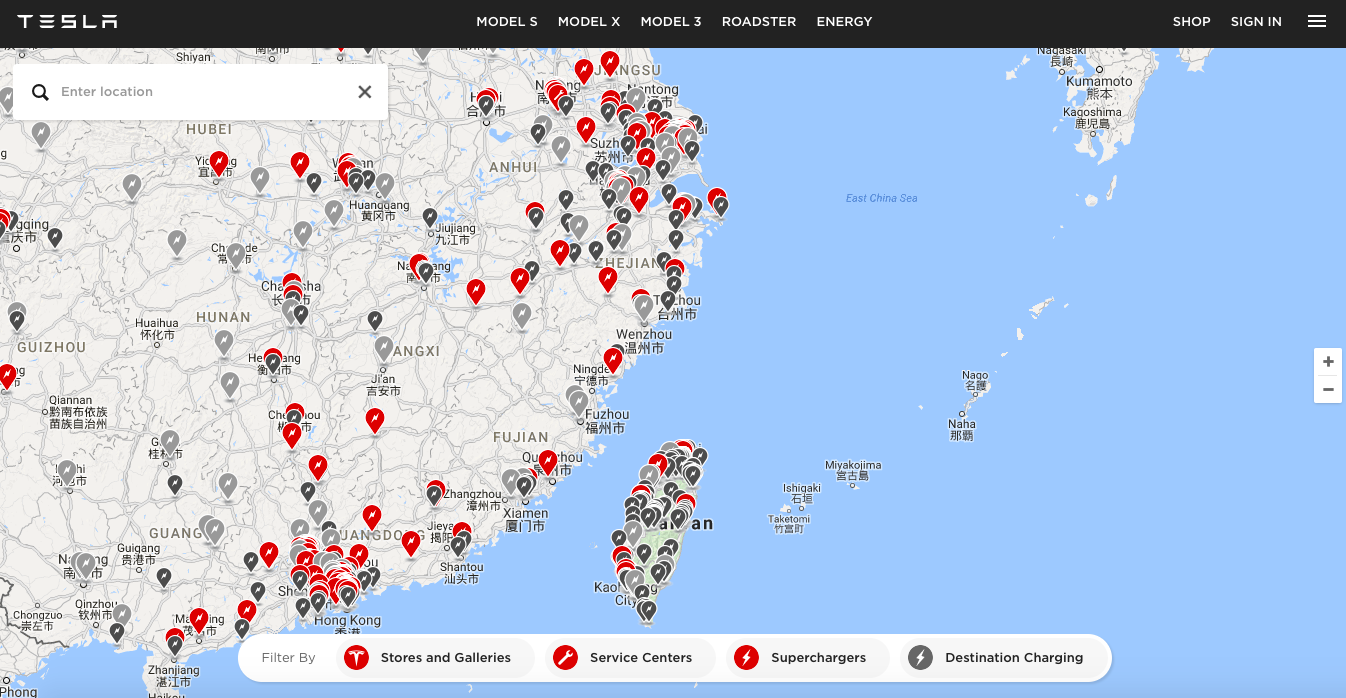Click the HUNAN province label
Screen dimensions: 1346x698
click(224, 317)
